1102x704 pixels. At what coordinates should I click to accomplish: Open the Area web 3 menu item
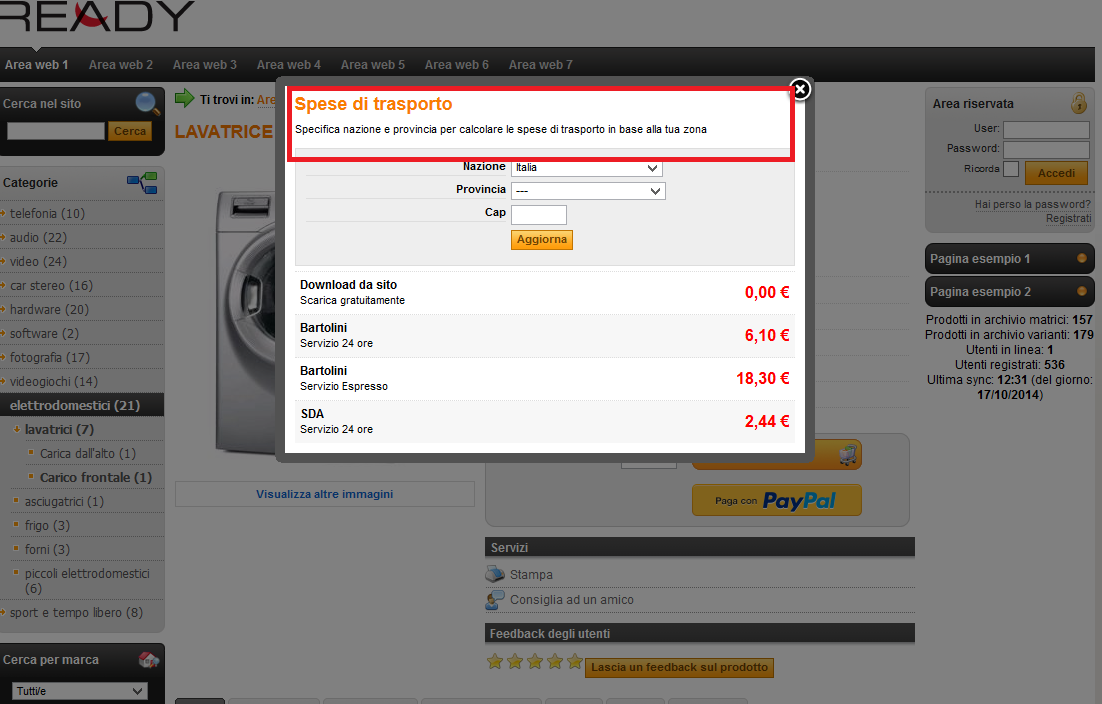tap(205, 65)
